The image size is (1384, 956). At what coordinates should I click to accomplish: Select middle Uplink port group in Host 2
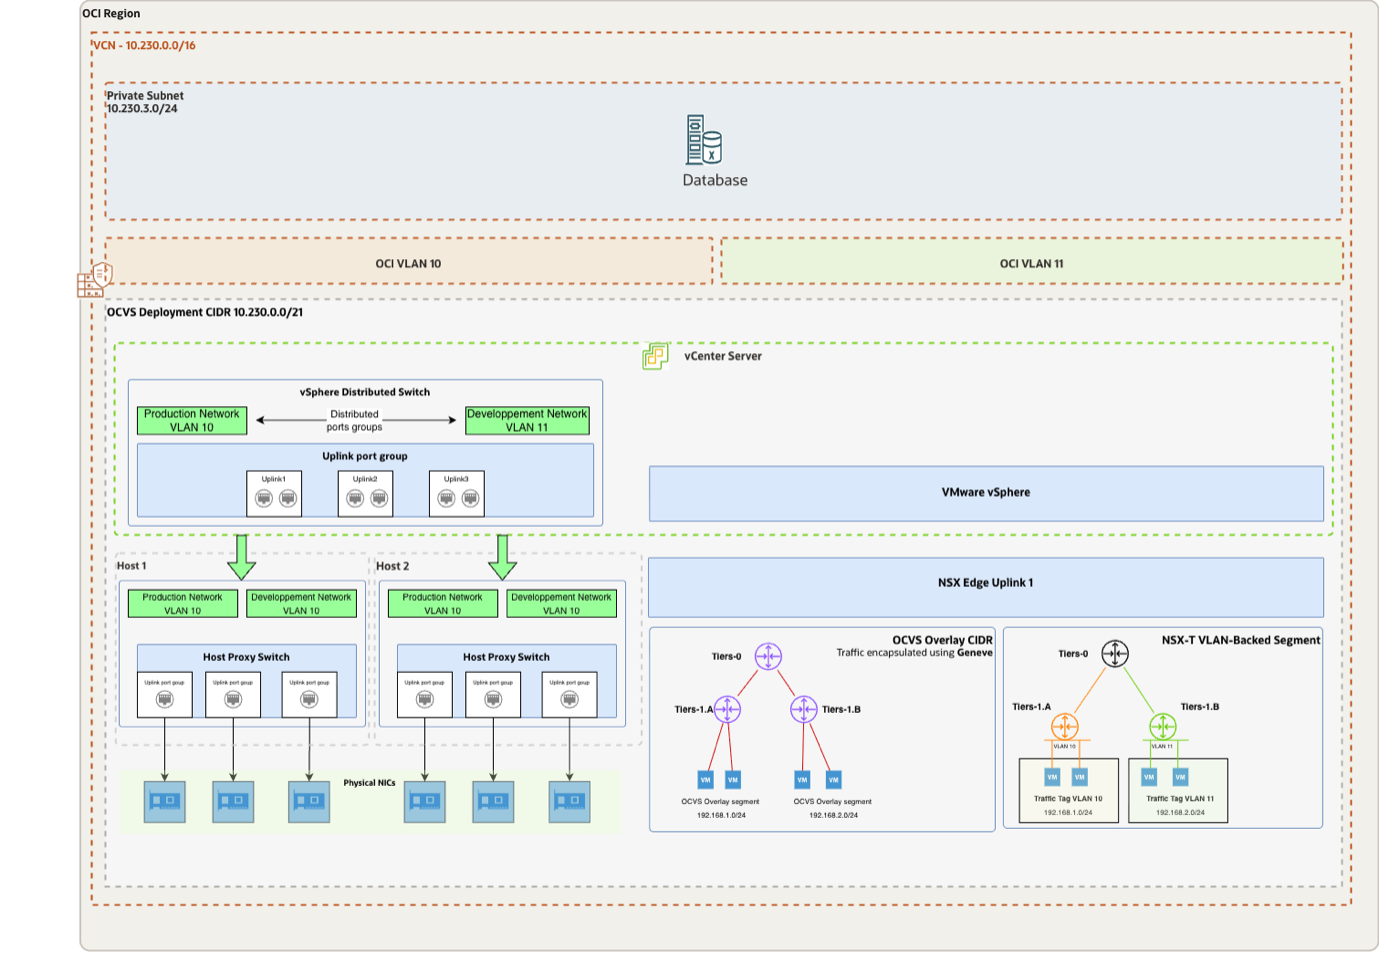(x=493, y=694)
